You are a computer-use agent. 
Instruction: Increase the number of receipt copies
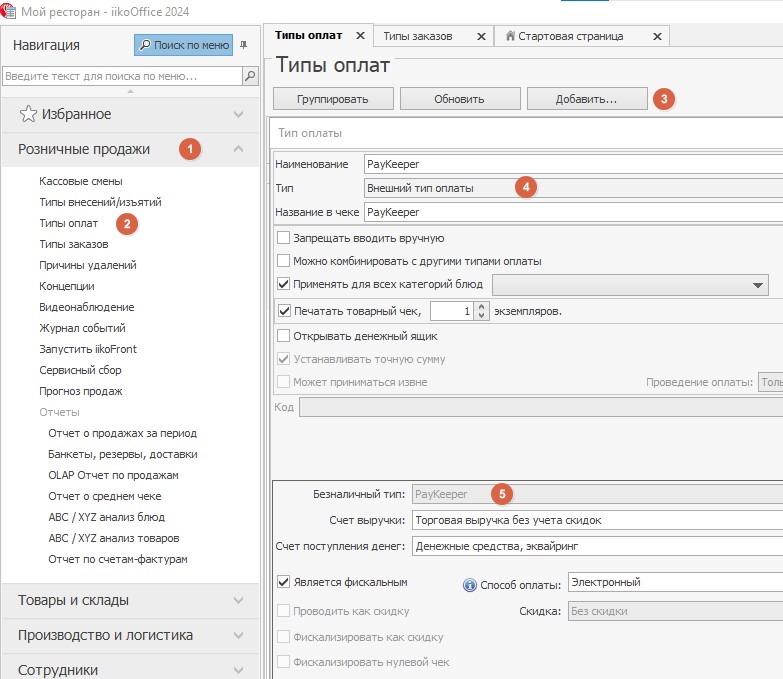point(482,306)
